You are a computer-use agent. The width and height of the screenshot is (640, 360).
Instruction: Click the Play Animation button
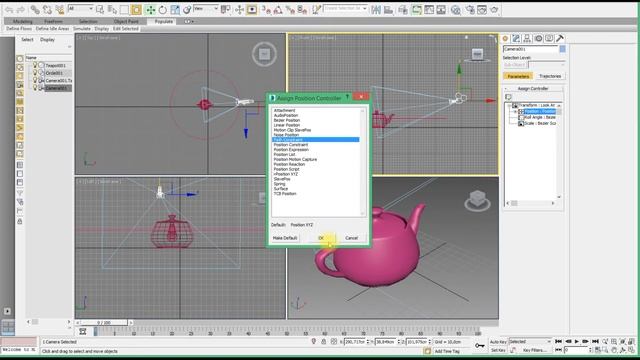[x=577, y=342]
